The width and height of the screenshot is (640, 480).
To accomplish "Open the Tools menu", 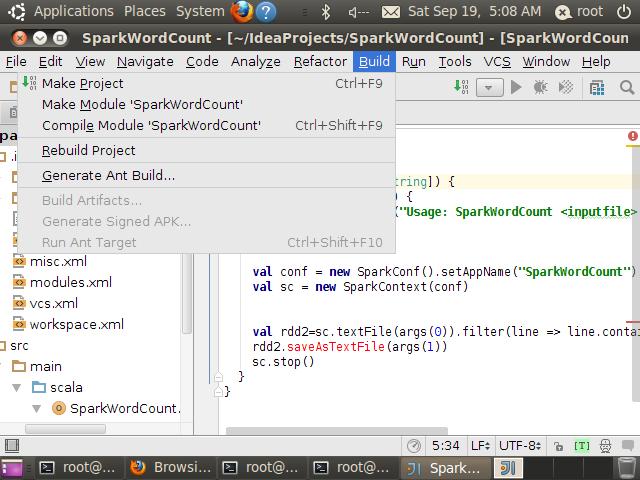I will click(455, 62).
